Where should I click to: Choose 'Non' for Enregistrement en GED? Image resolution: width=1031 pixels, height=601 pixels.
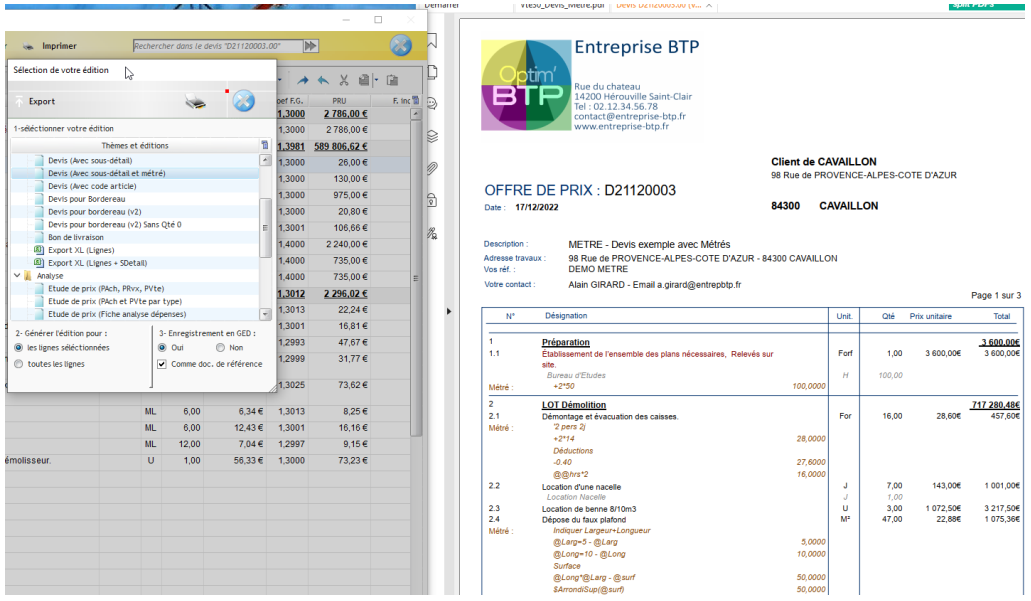click(221, 347)
